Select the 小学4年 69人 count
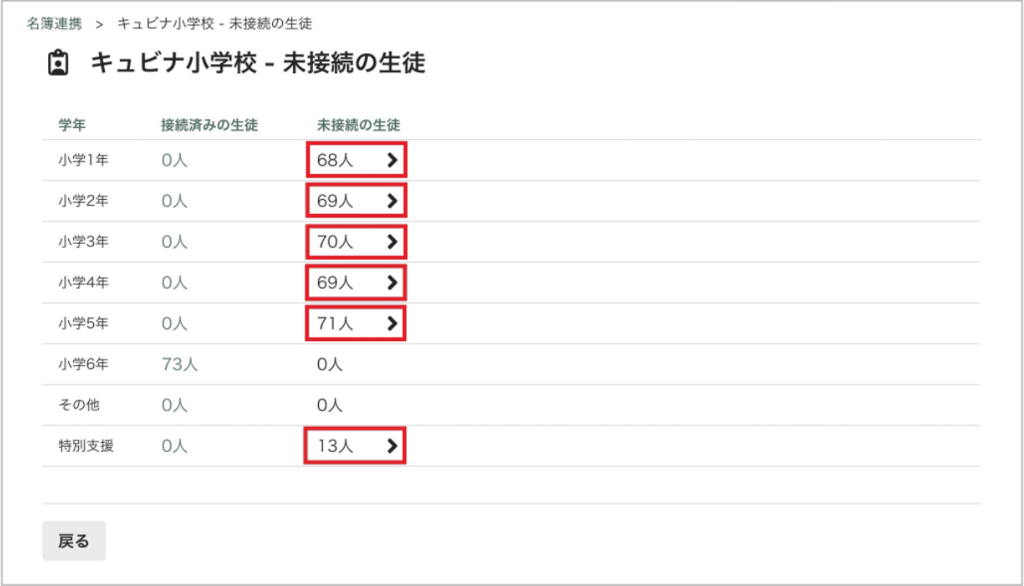Viewport: 1024px width, 586px height. click(x=335, y=282)
